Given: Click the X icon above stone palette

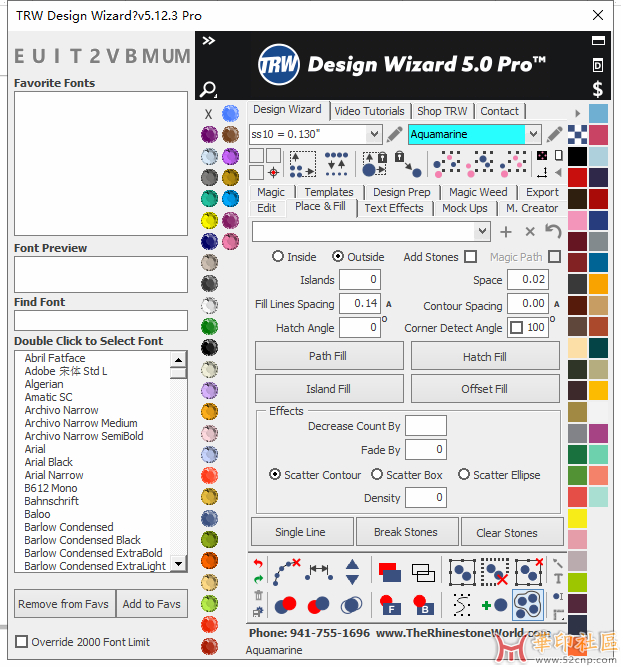Looking at the screenshot, I should point(208,114).
